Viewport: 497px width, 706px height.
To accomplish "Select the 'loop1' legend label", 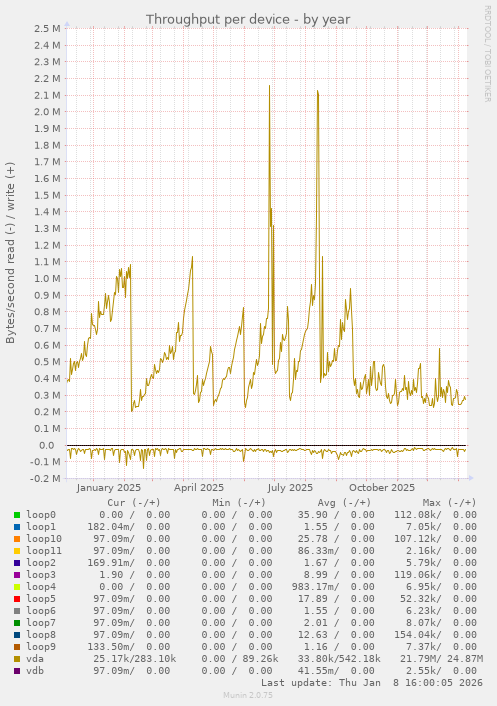I will tap(41, 527).
